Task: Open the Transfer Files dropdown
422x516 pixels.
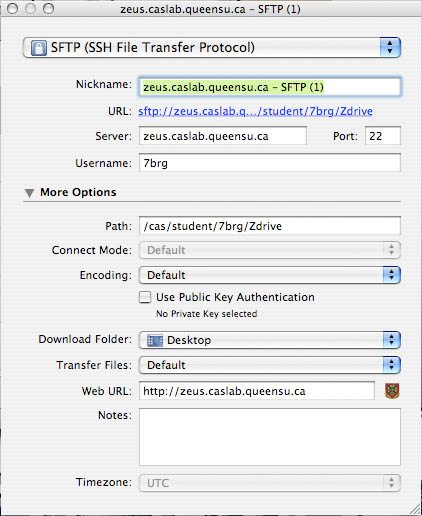Action: [x=269, y=365]
